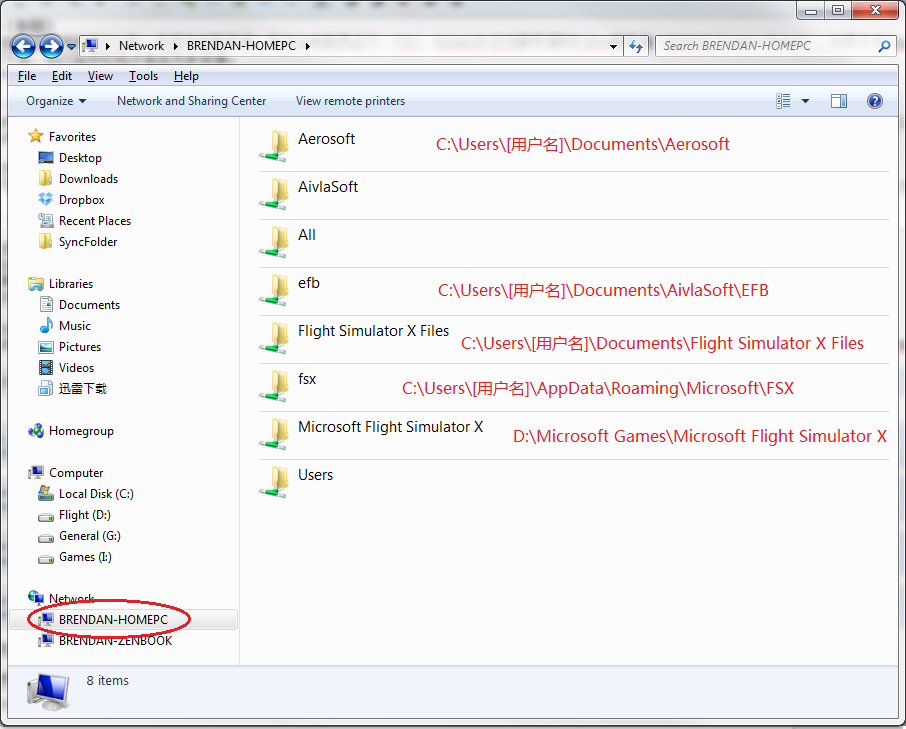Select Recent Places in Favorites
This screenshot has height=729, width=906.
(95, 221)
